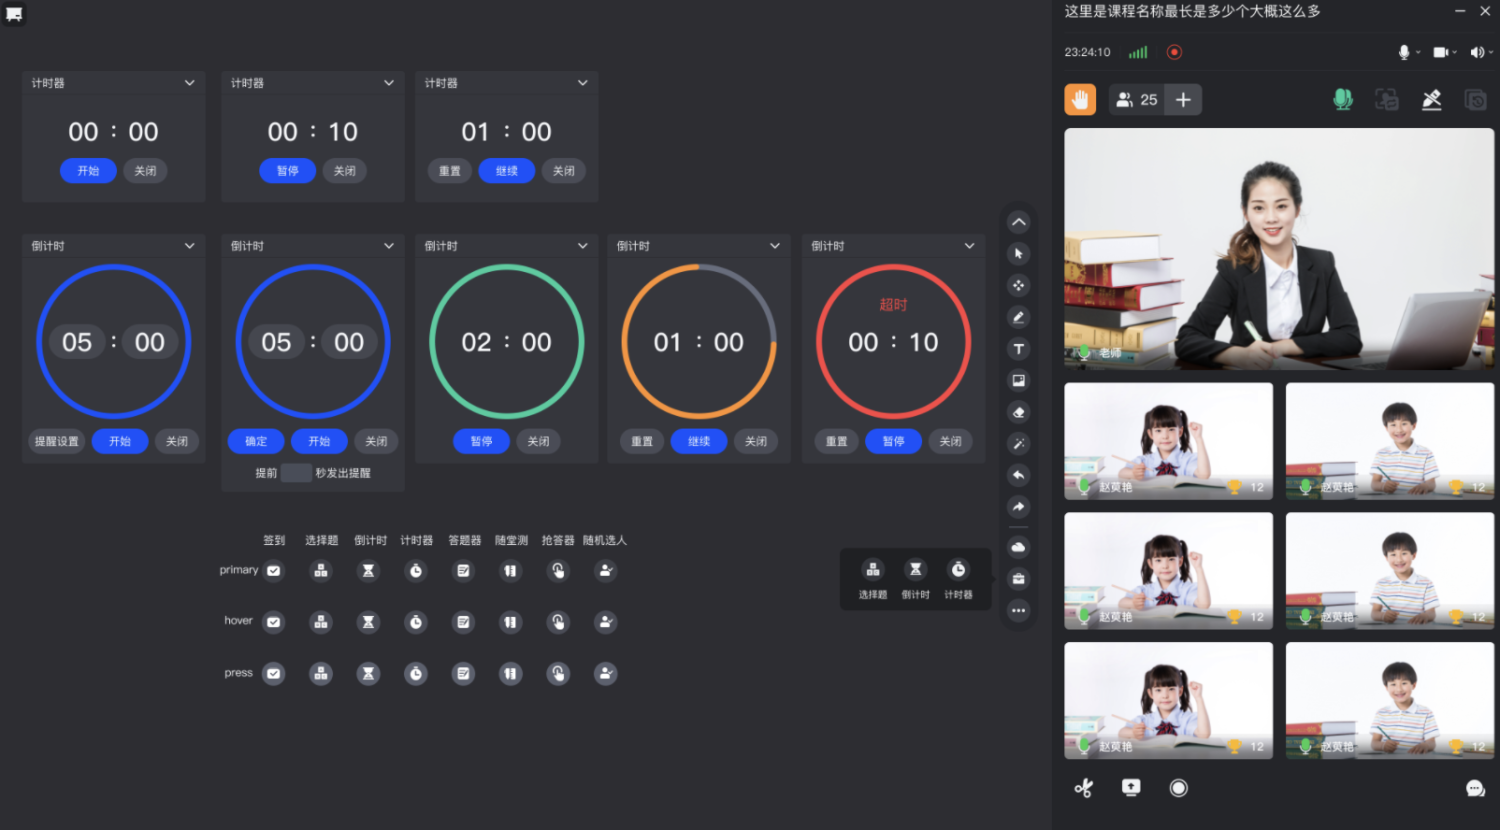Choose 倒计时 in the toolbox popup
This screenshot has width=1500, height=830.
coord(915,579)
